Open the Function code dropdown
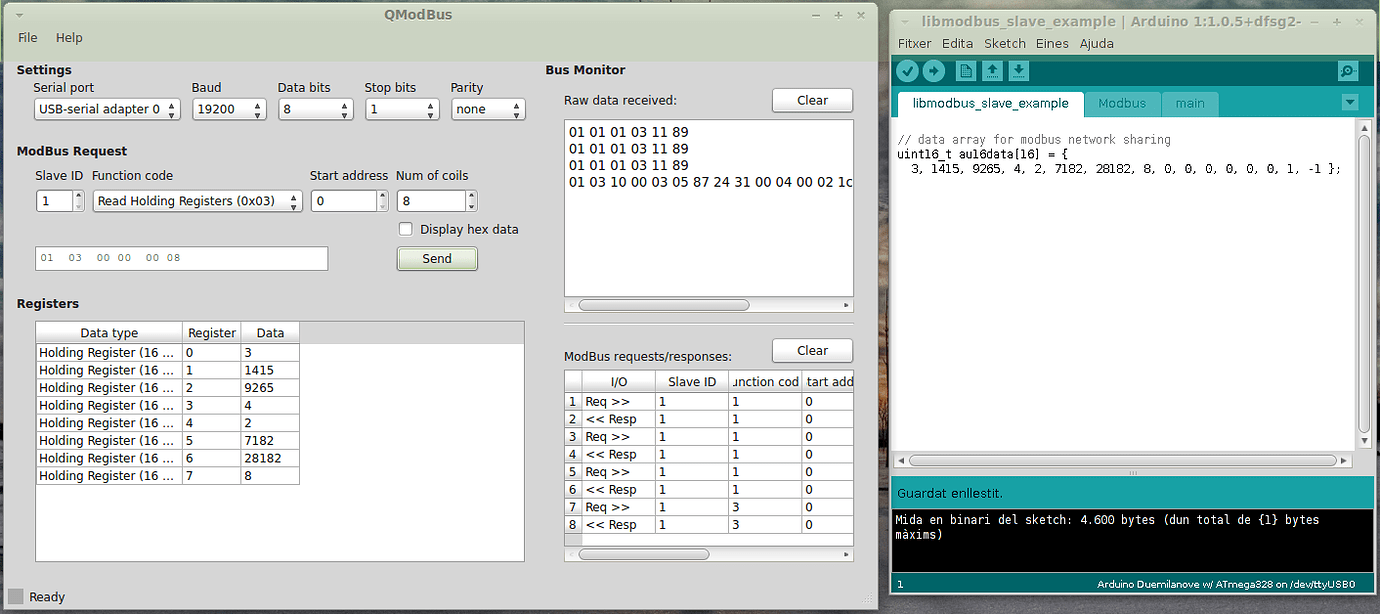The height and width of the screenshot is (614, 1380). 196,201
